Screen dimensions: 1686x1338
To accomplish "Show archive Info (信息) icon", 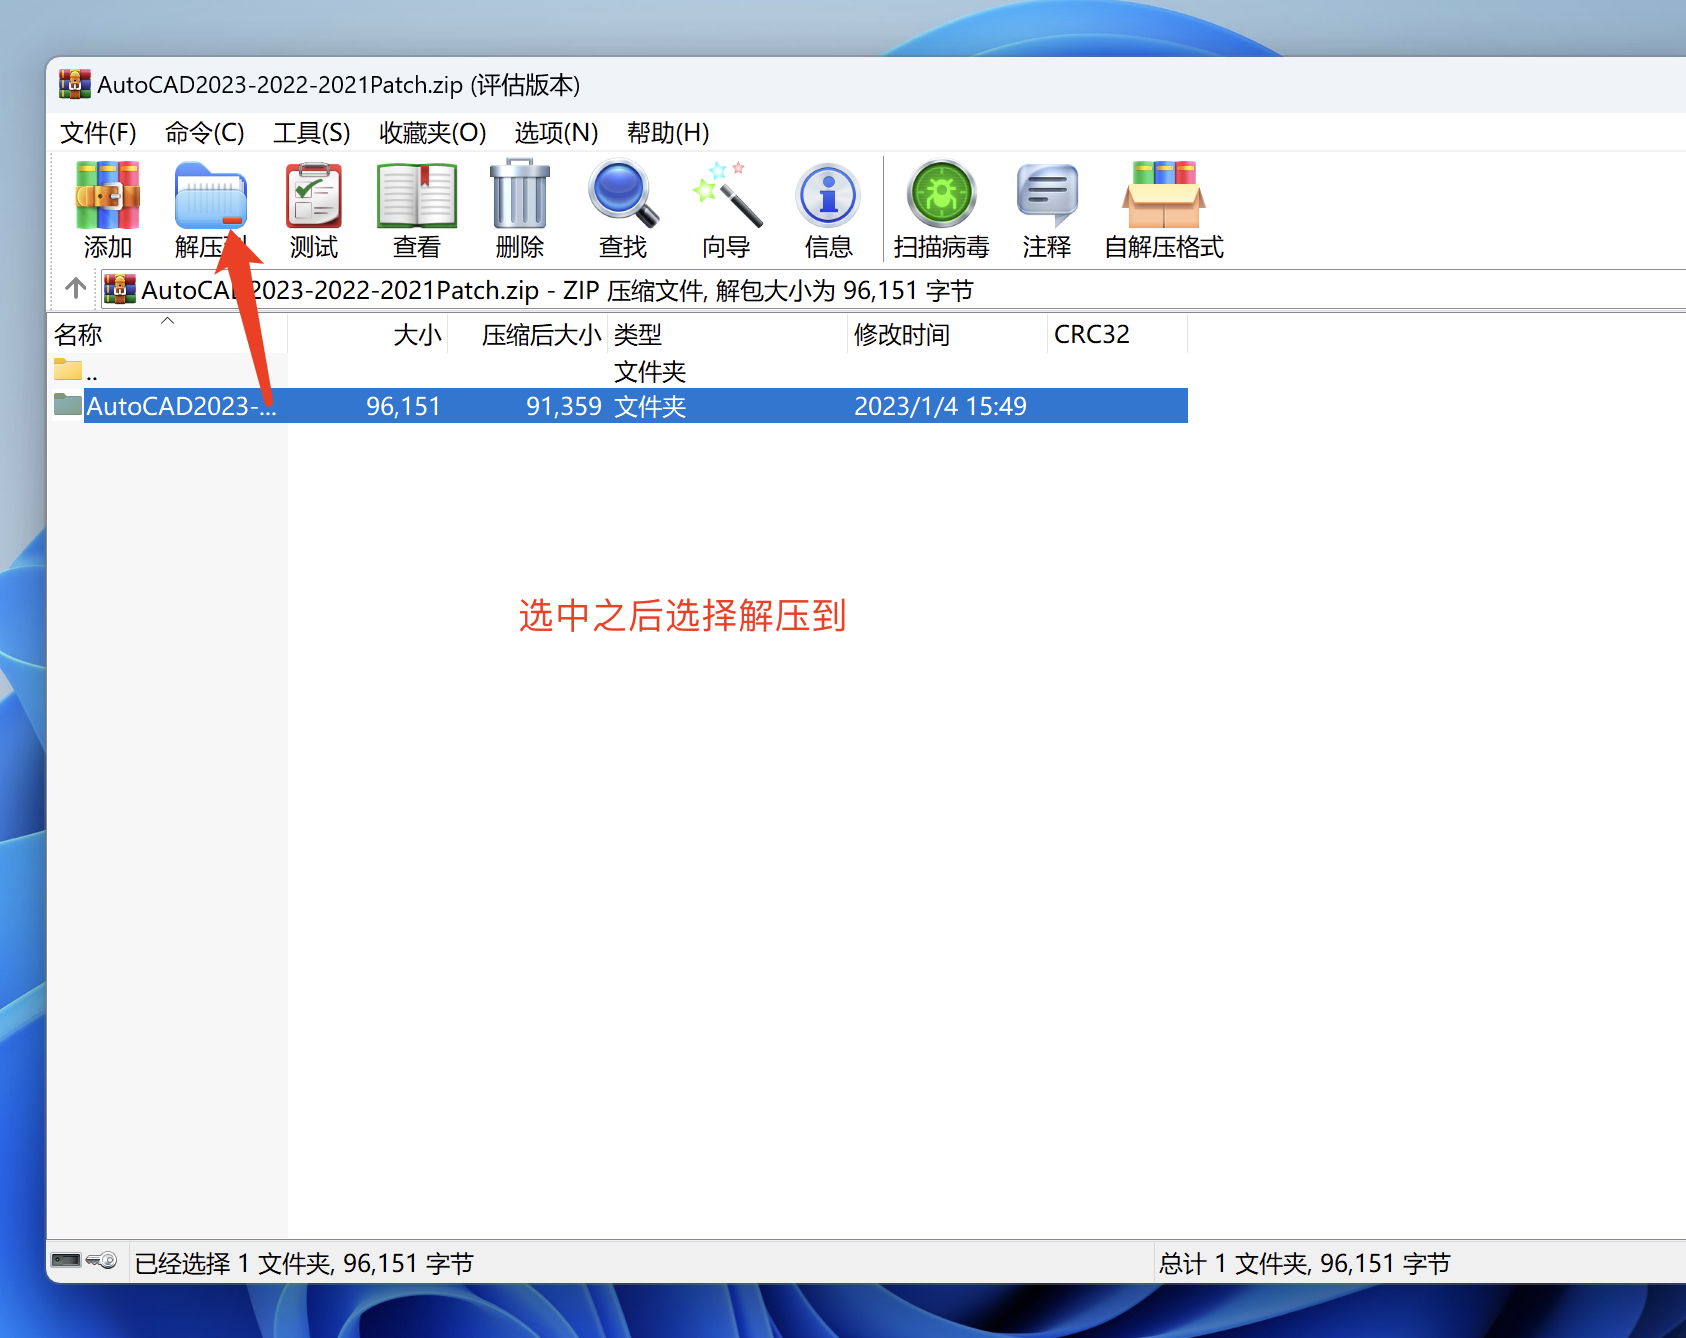I will tap(828, 196).
